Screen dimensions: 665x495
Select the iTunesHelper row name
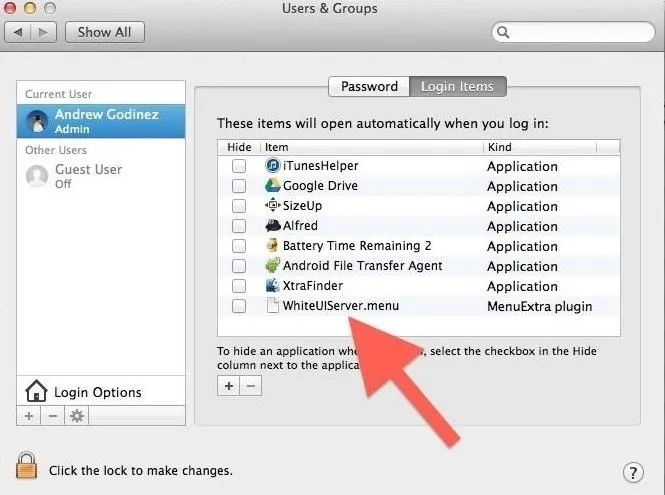point(320,165)
